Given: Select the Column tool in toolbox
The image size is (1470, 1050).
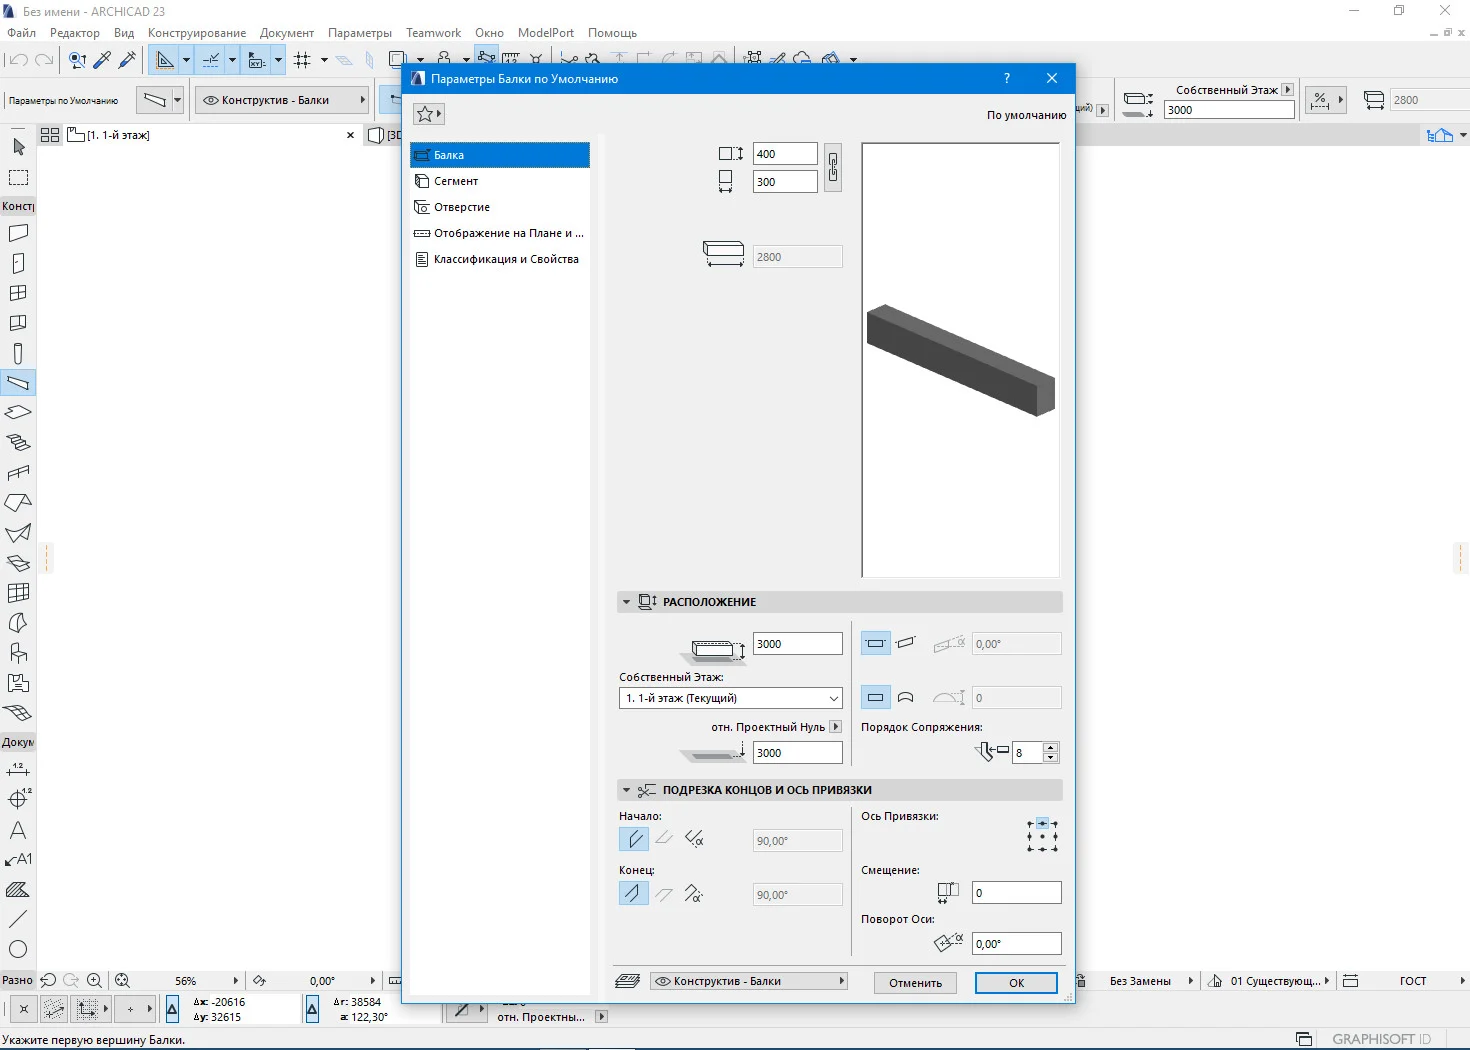Looking at the screenshot, I should (18, 353).
